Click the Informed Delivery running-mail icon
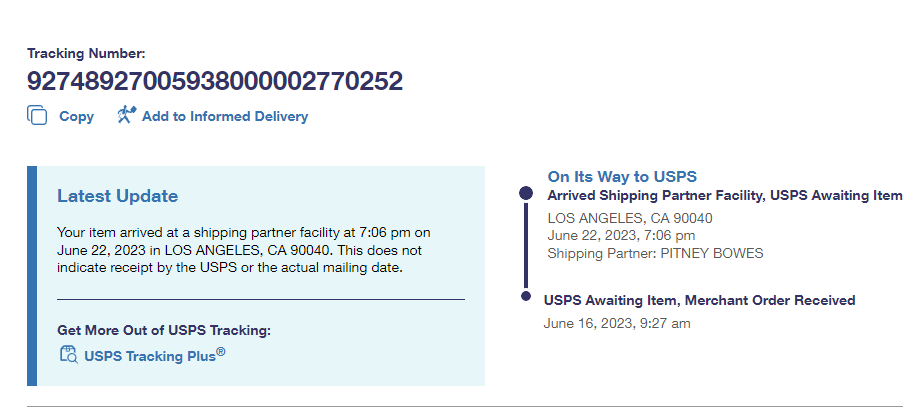Viewport: 903px width, 414px height. (x=126, y=115)
